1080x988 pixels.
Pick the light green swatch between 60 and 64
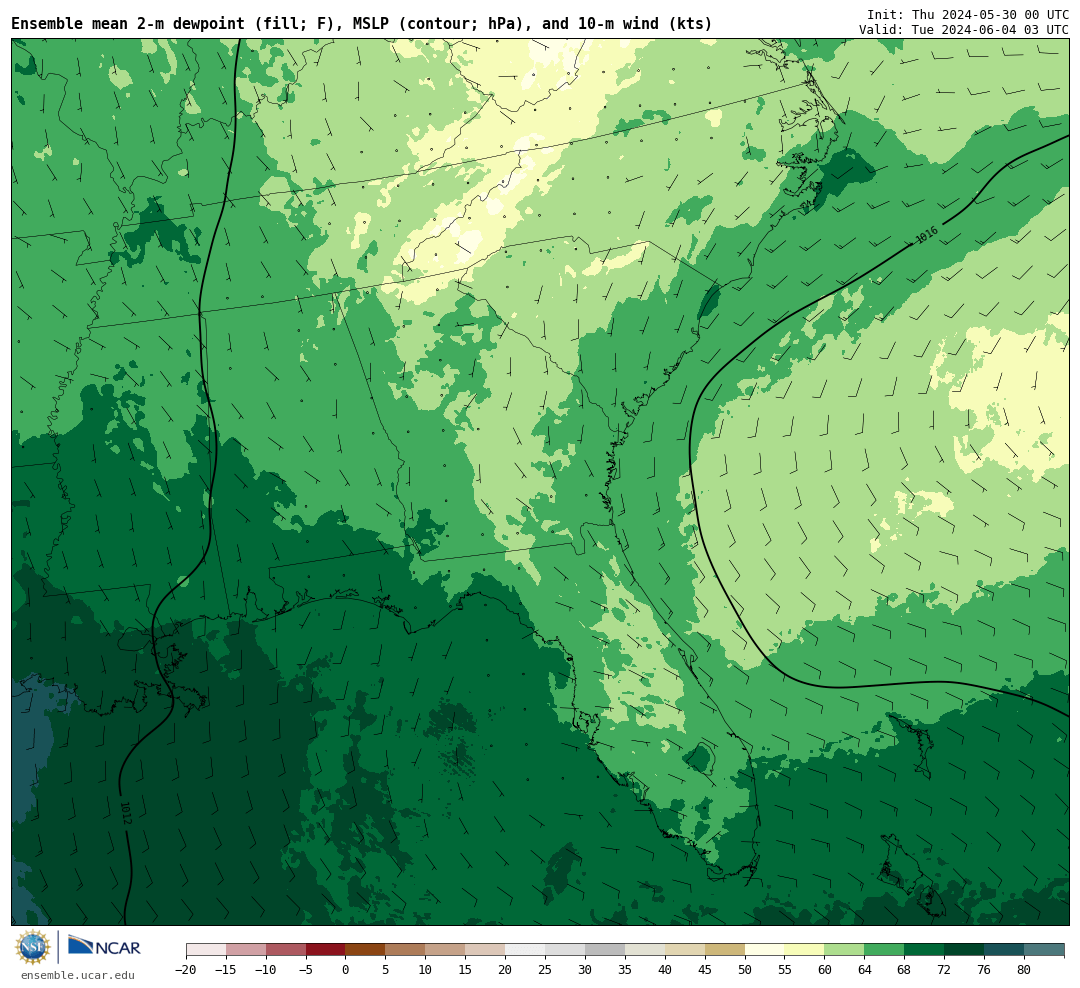(845, 950)
